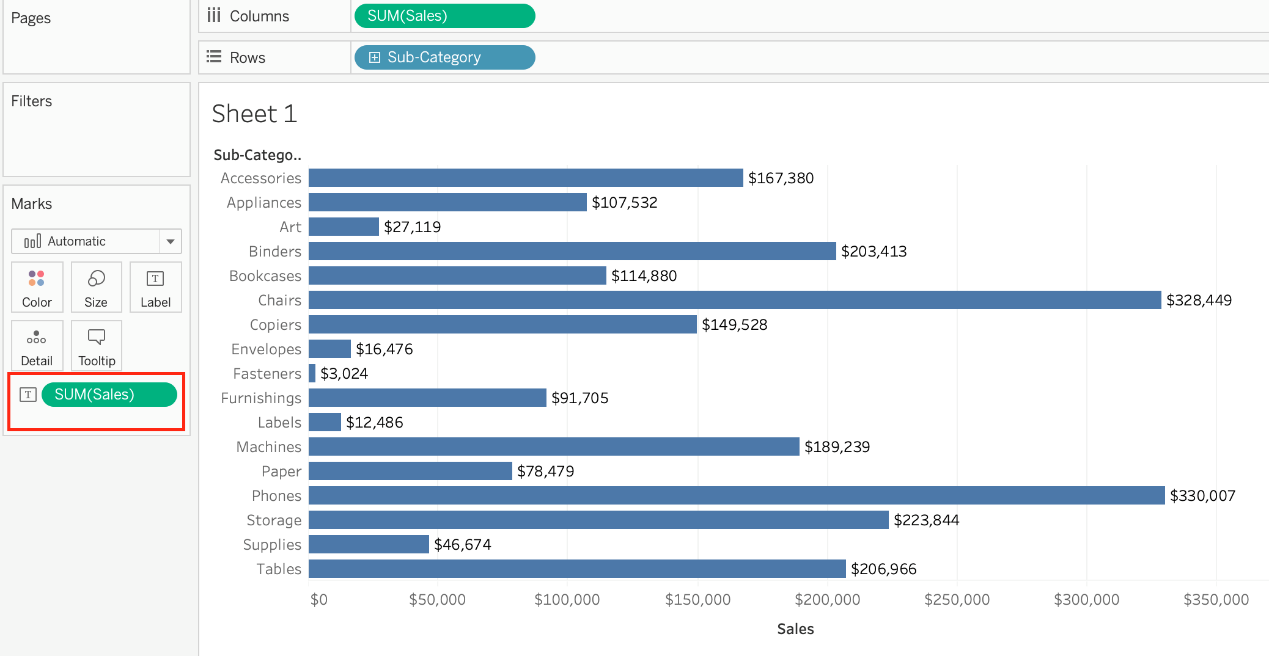Open the Label marks card

coord(156,288)
